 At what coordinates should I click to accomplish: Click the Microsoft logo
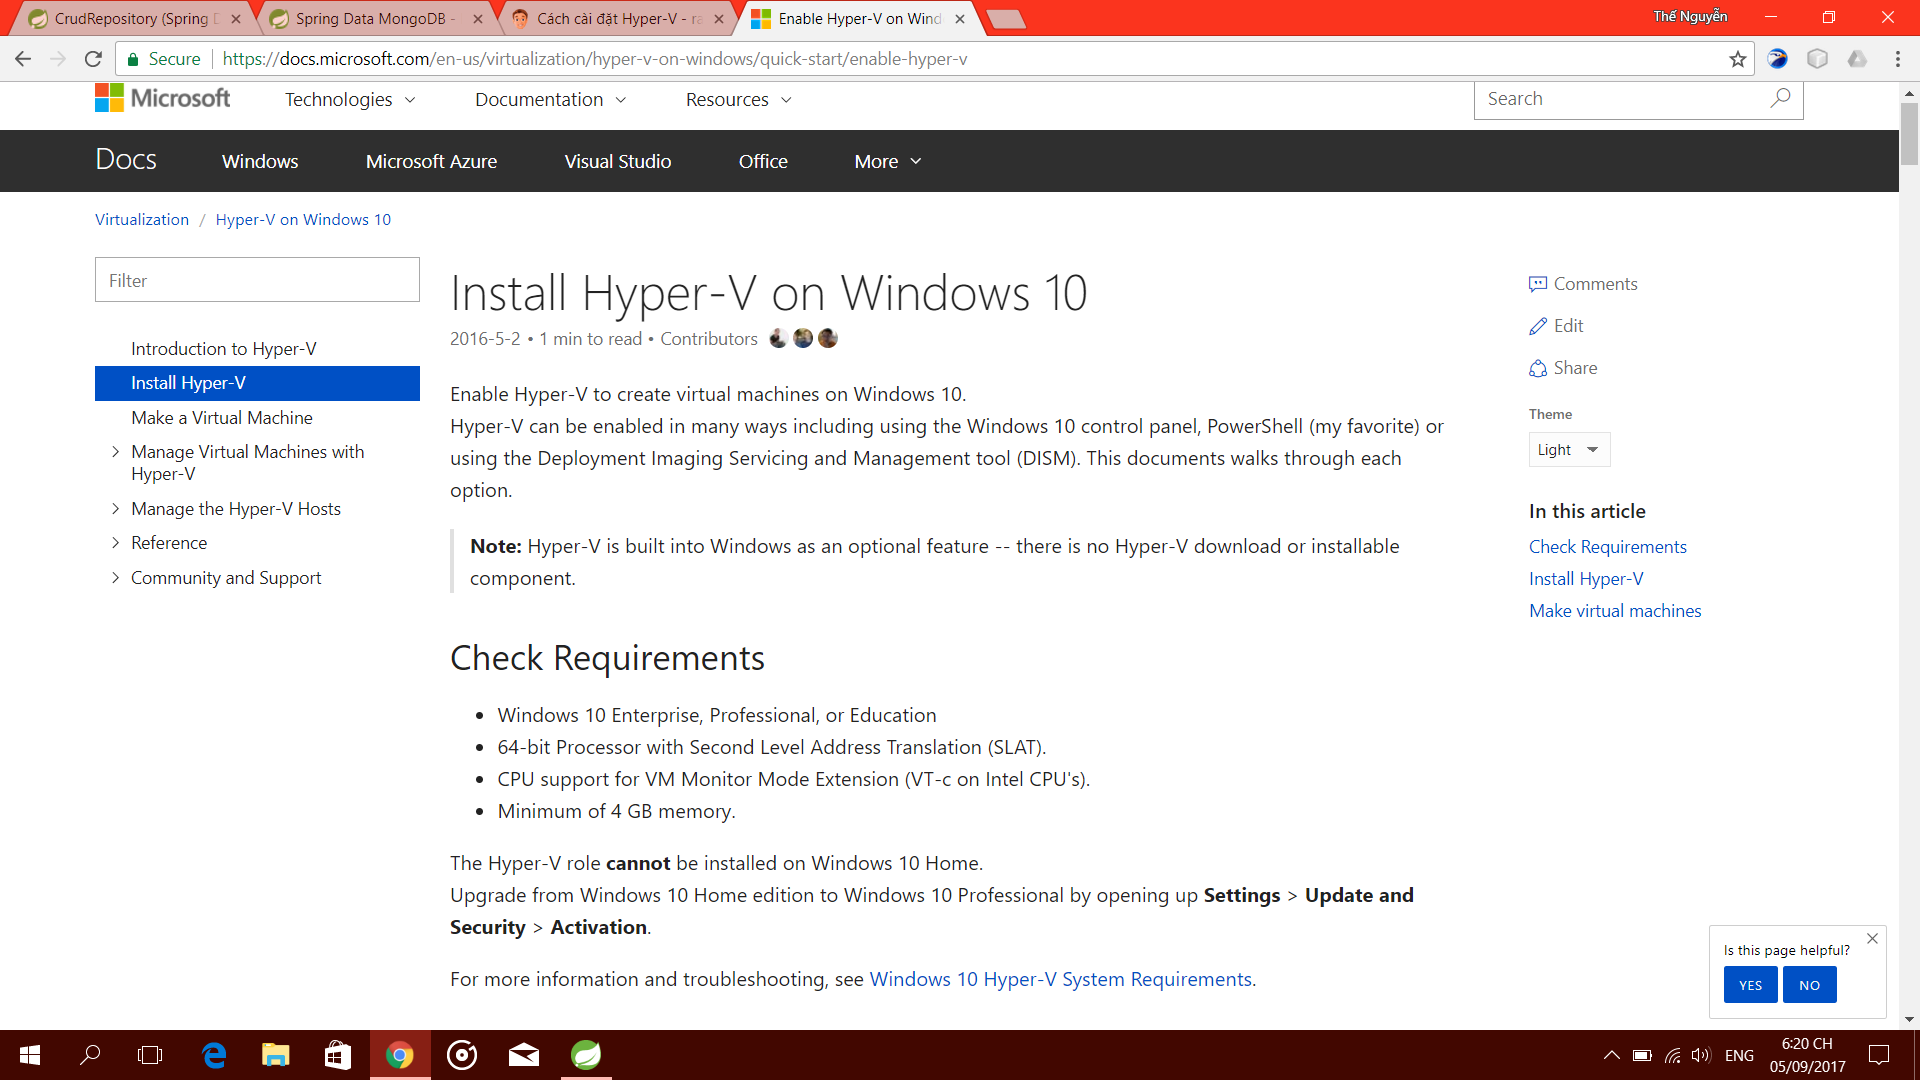[162, 98]
